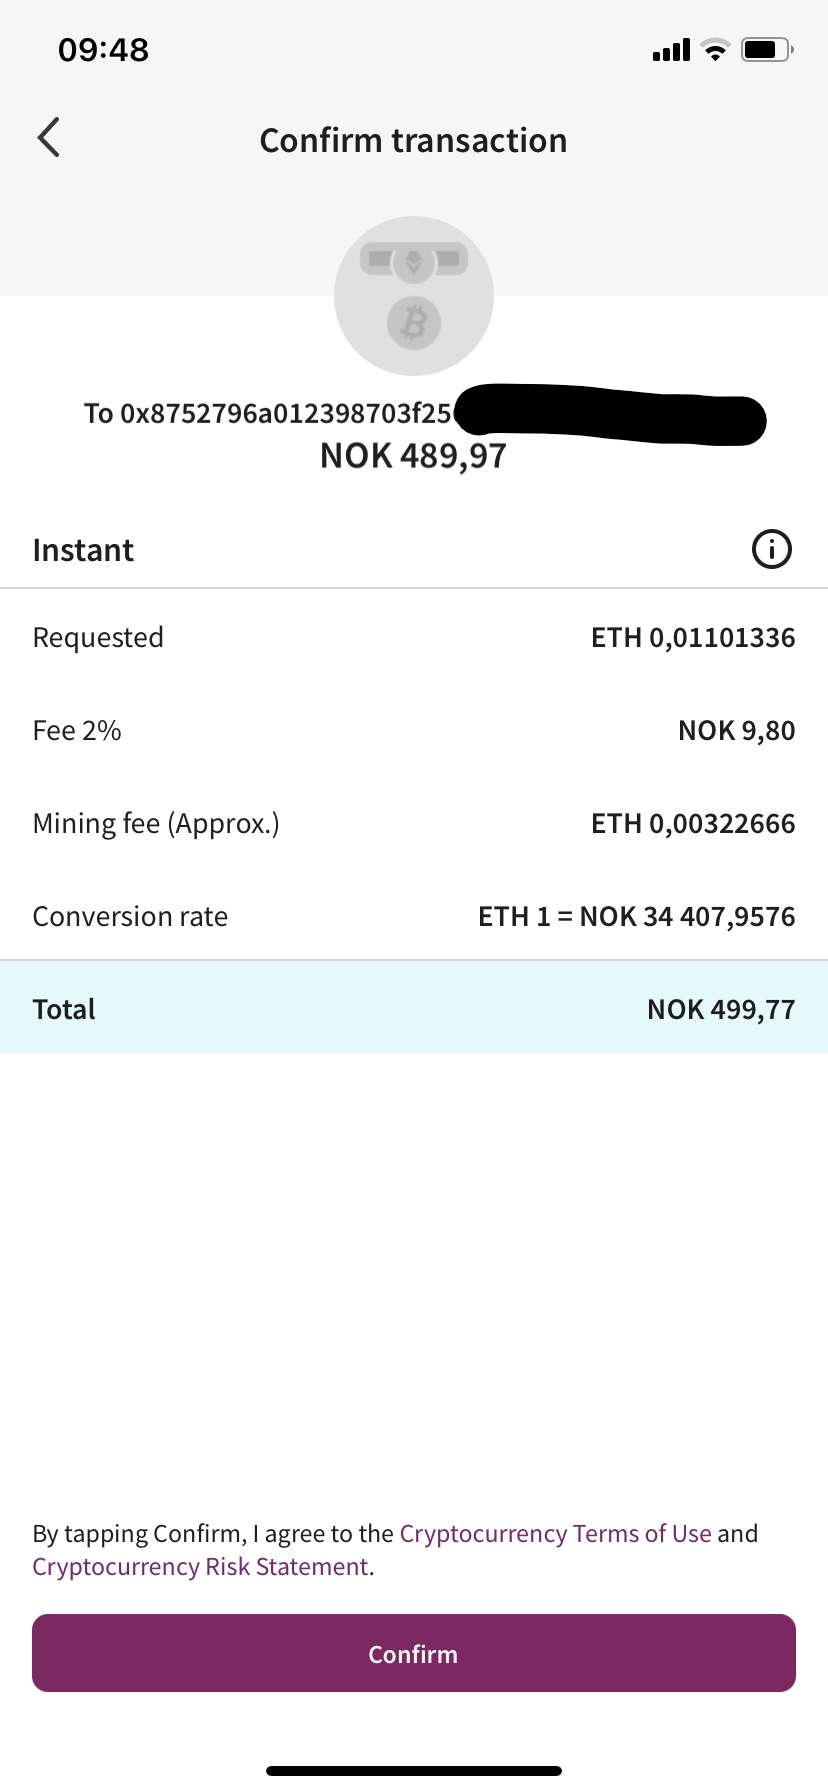Open the Cryptocurrency Terms of Use link
The image size is (828, 1792).
(x=555, y=1533)
